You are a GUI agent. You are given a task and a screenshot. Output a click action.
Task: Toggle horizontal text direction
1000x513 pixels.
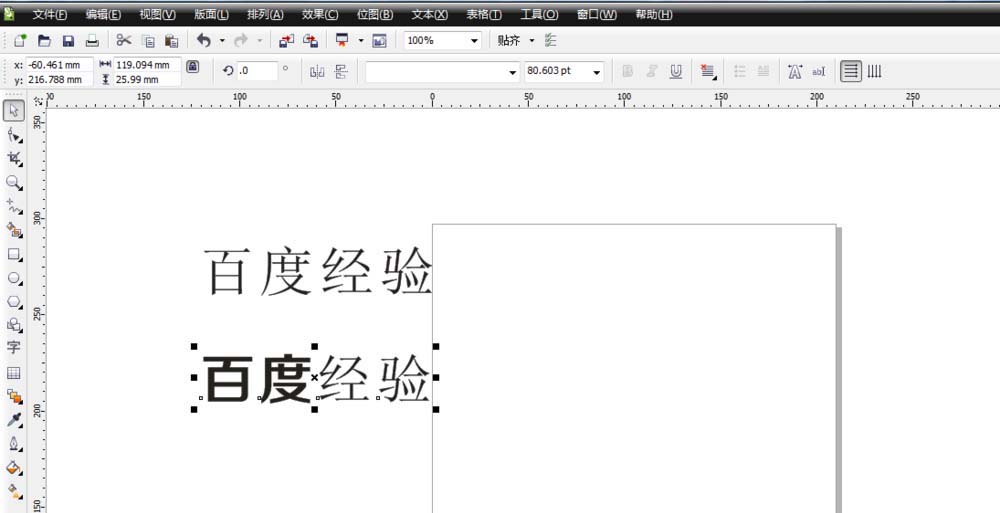[850, 71]
